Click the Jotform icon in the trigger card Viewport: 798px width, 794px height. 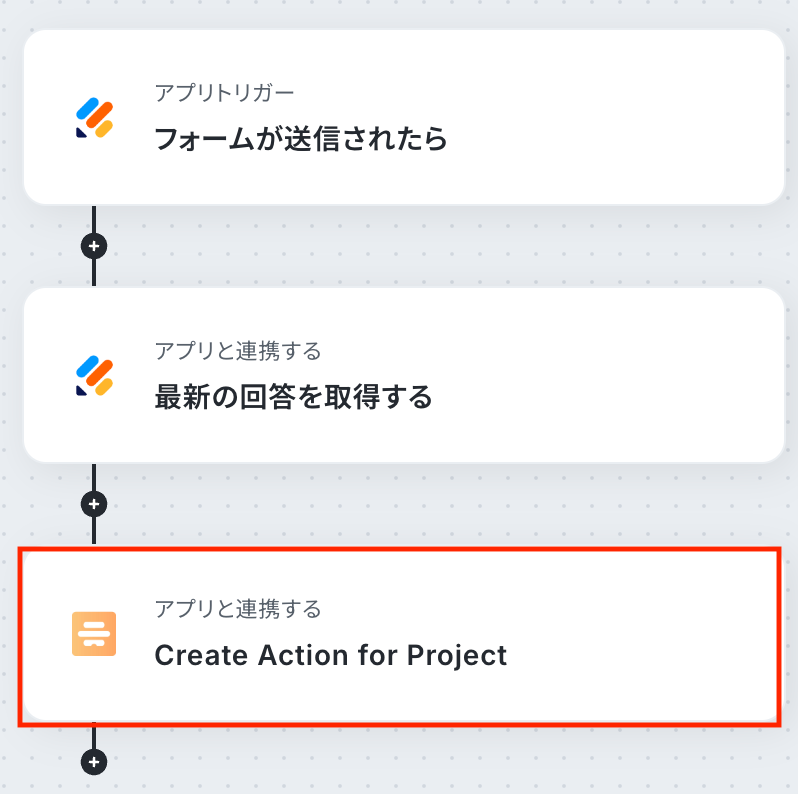point(95,118)
